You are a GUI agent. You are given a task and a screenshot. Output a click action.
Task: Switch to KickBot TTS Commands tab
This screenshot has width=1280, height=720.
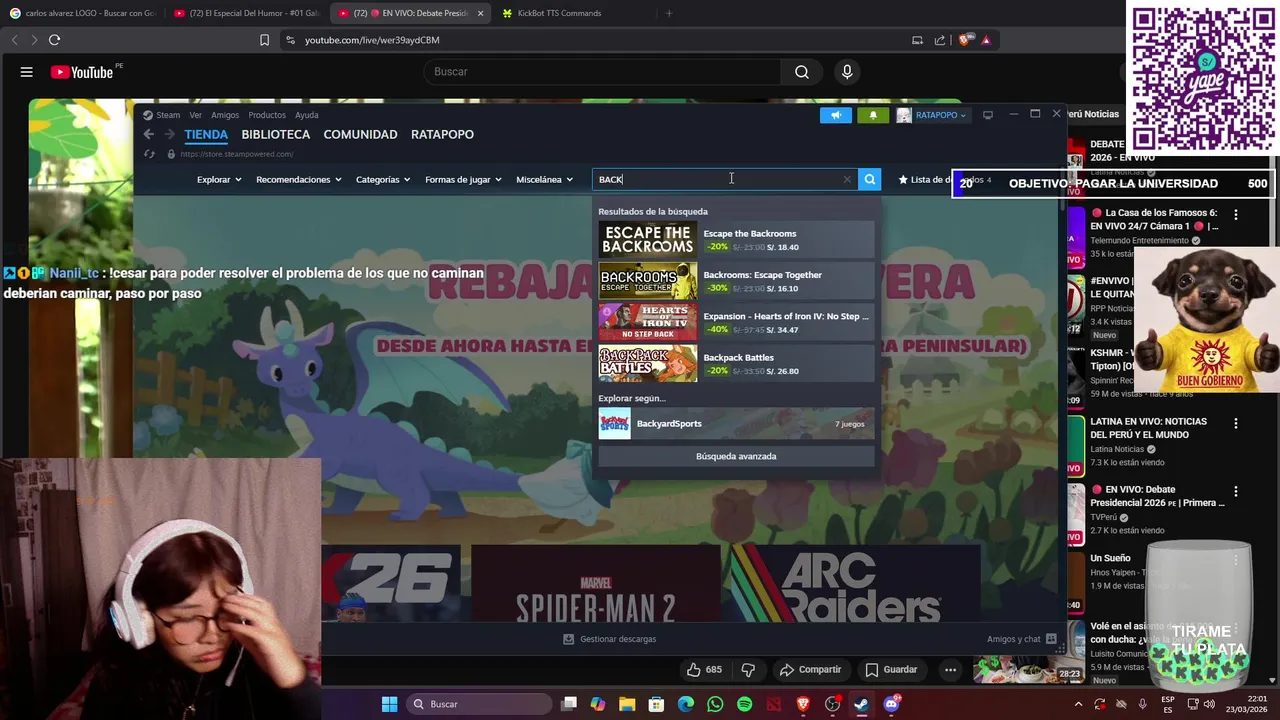tap(559, 13)
